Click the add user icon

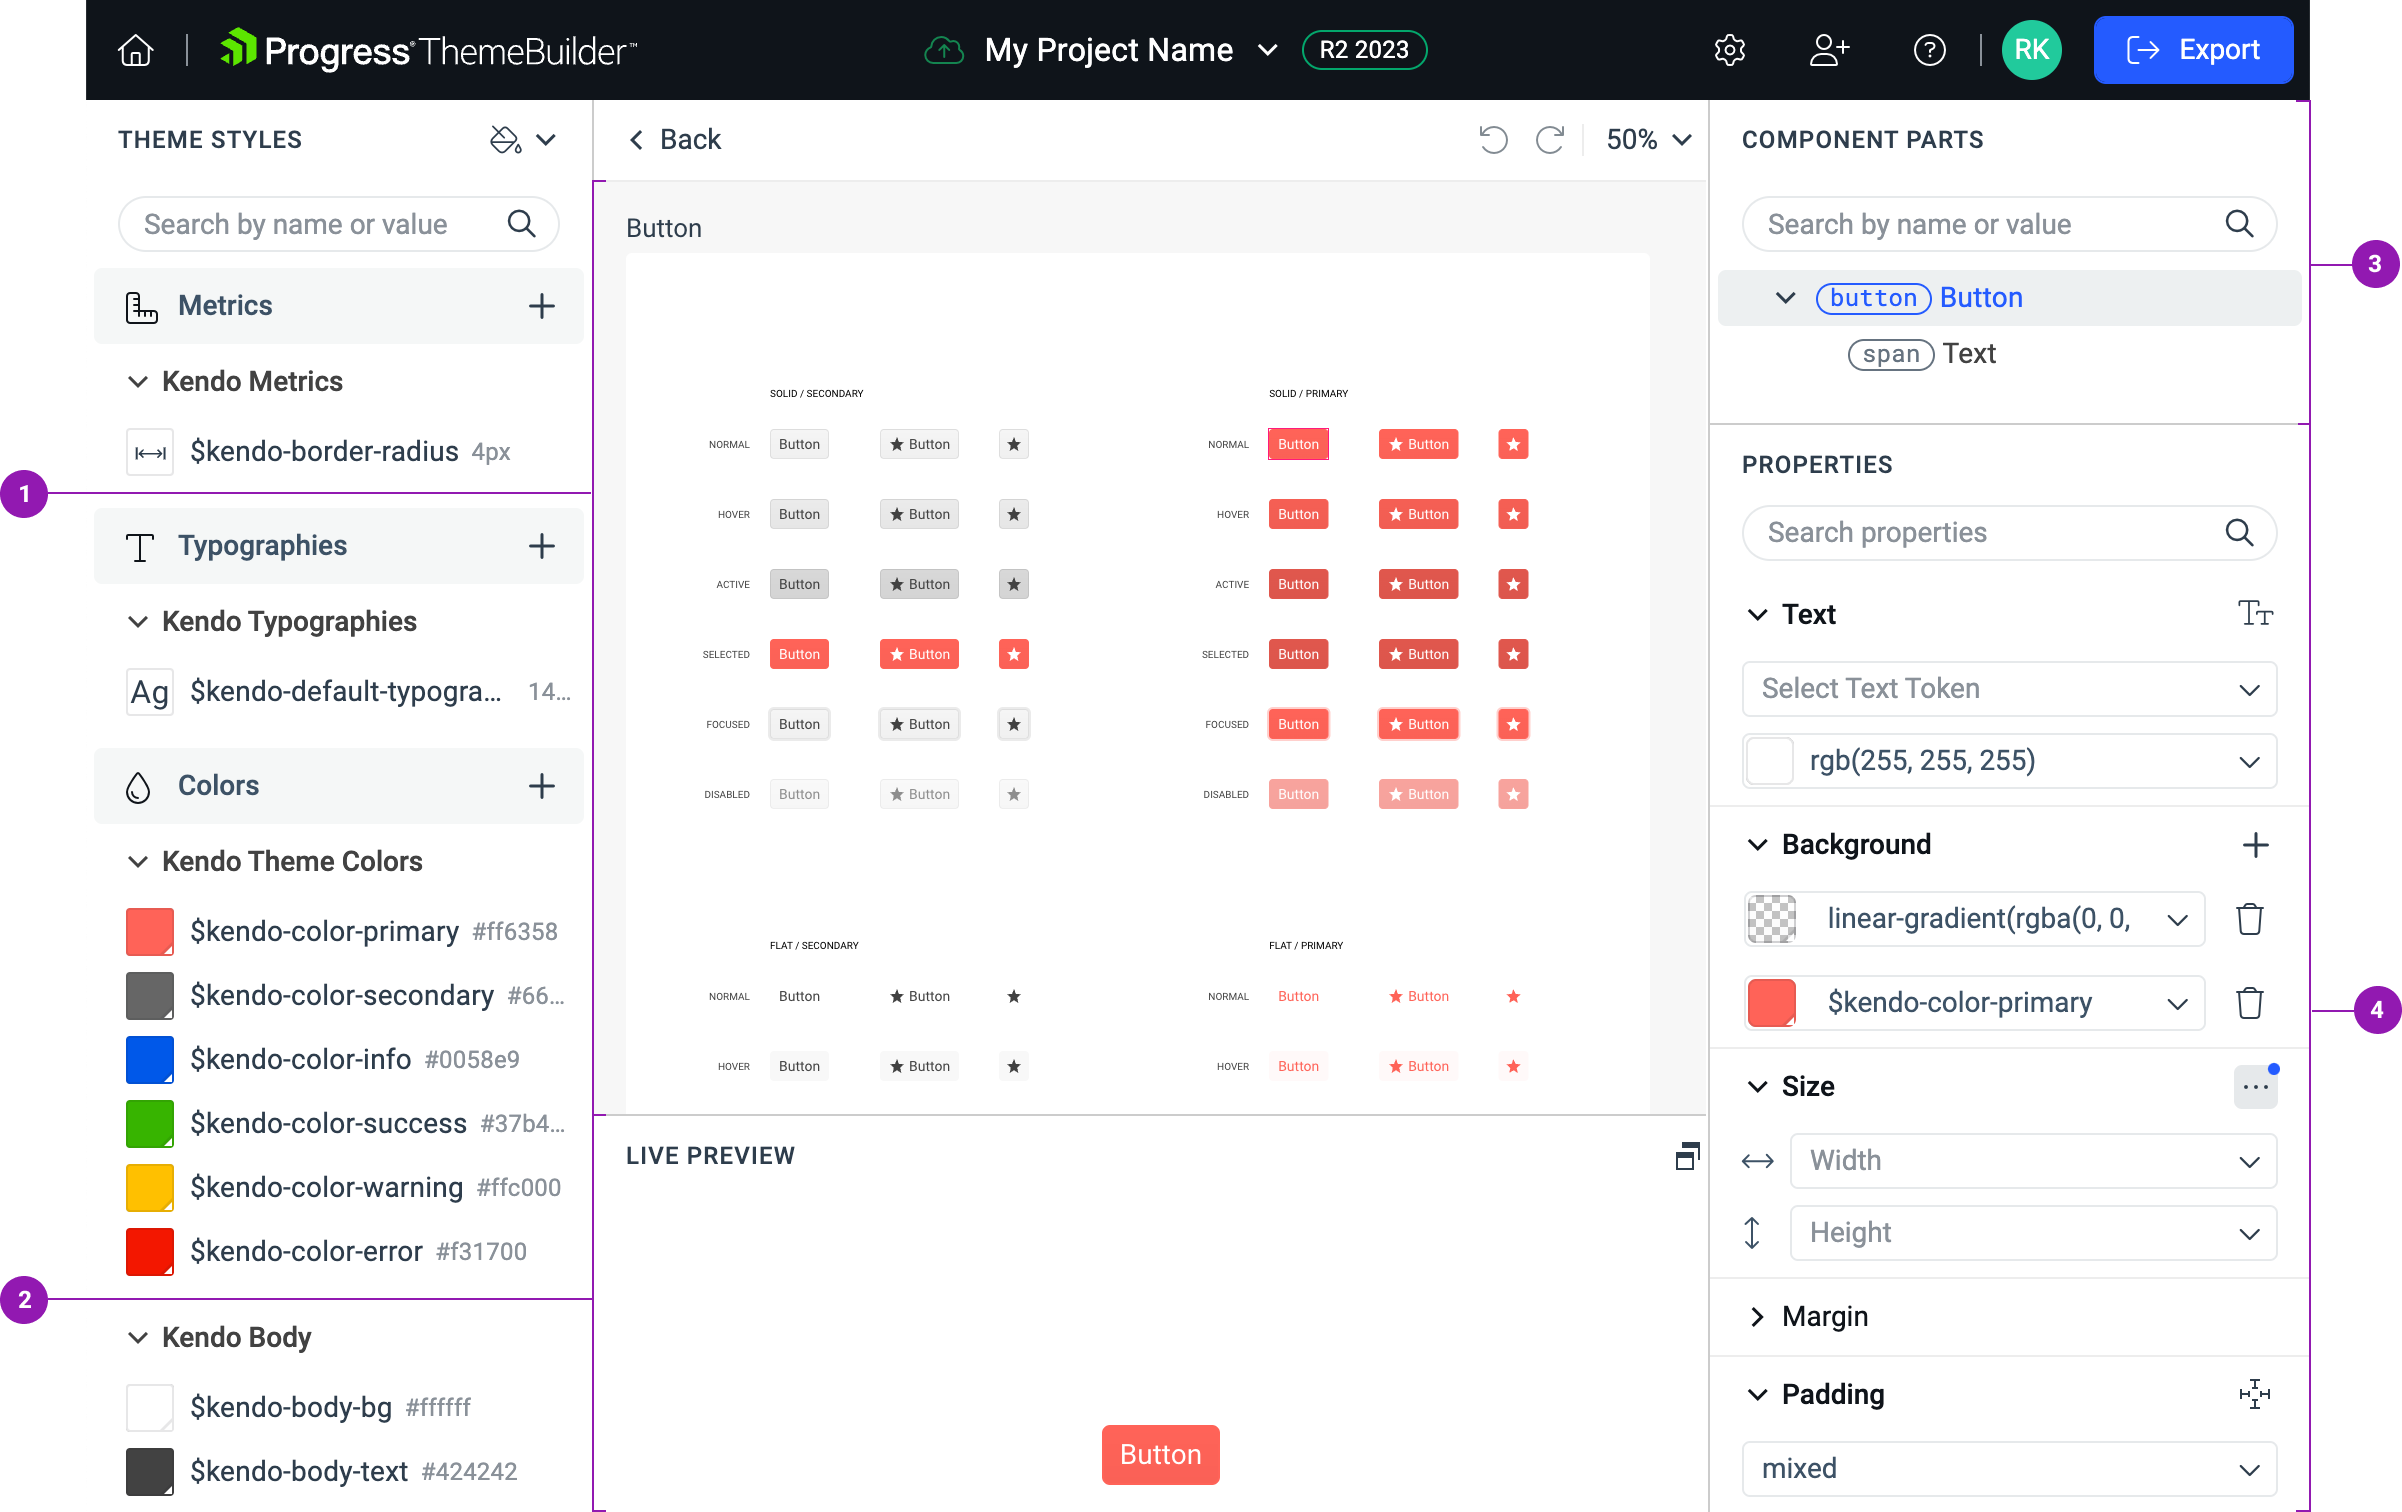[1829, 50]
